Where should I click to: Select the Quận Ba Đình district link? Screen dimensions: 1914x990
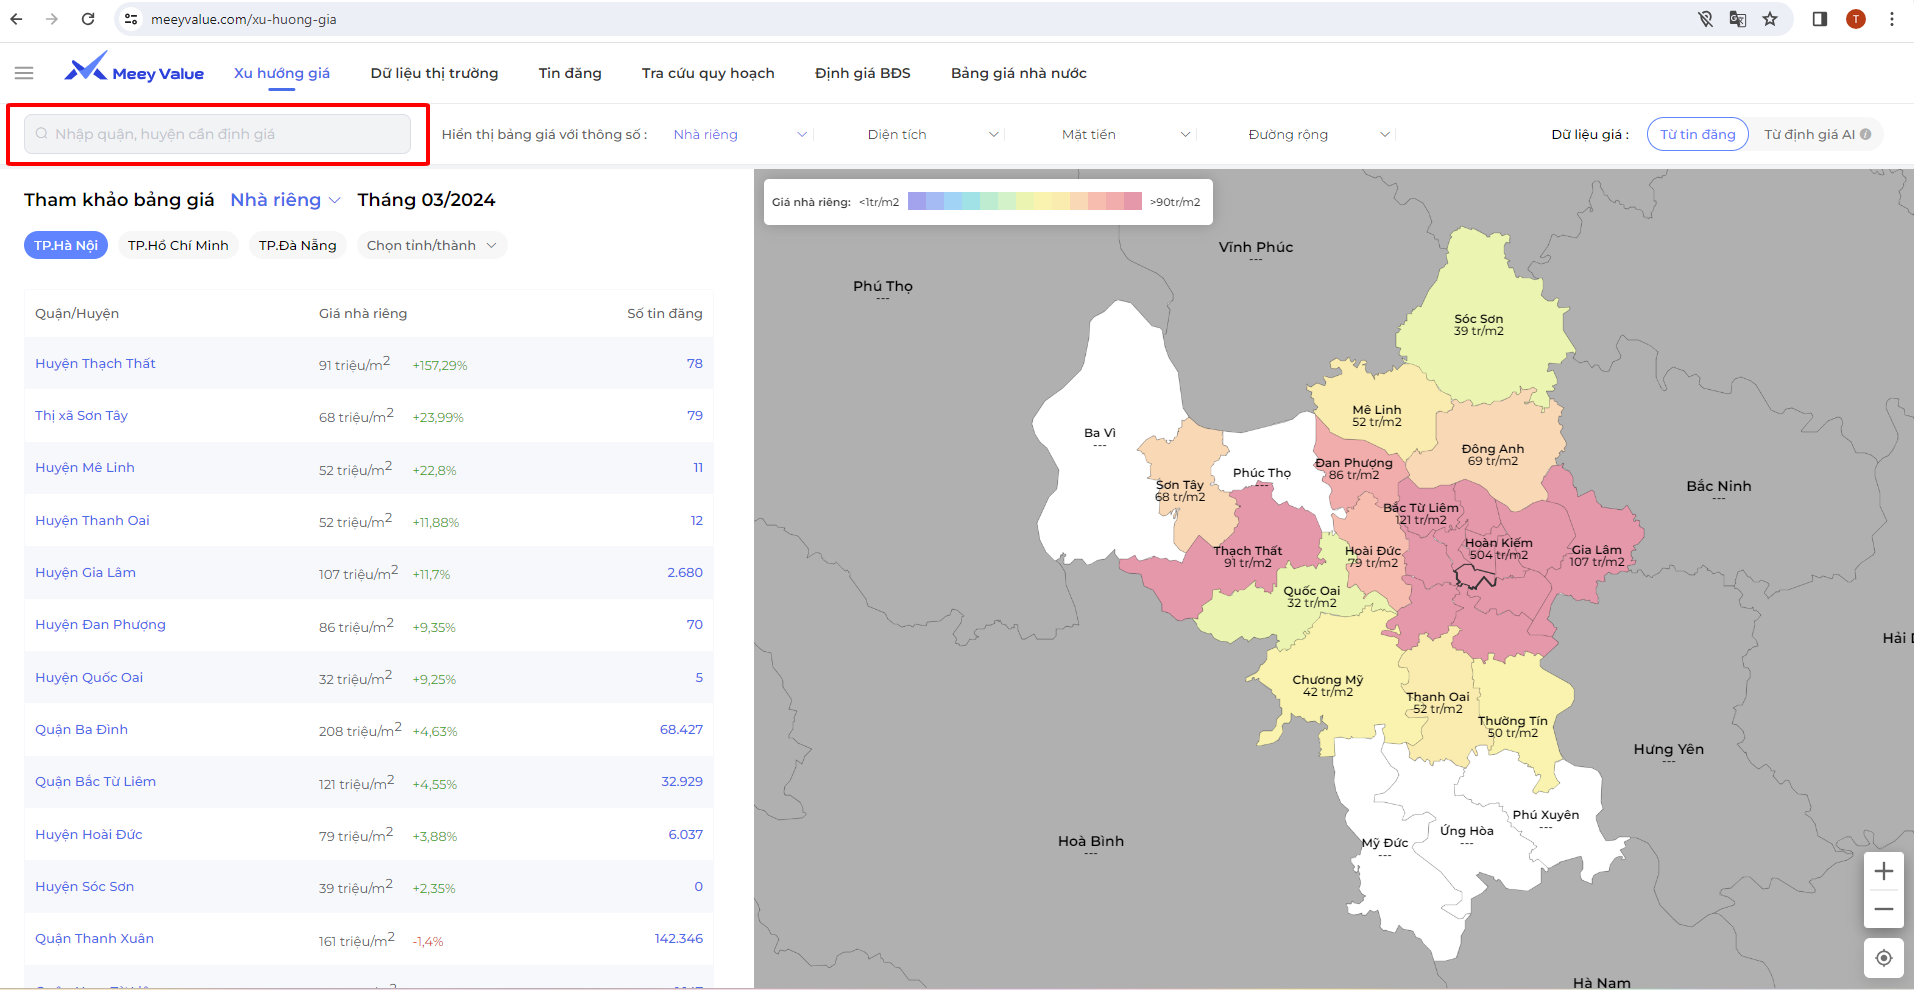click(81, 730)
